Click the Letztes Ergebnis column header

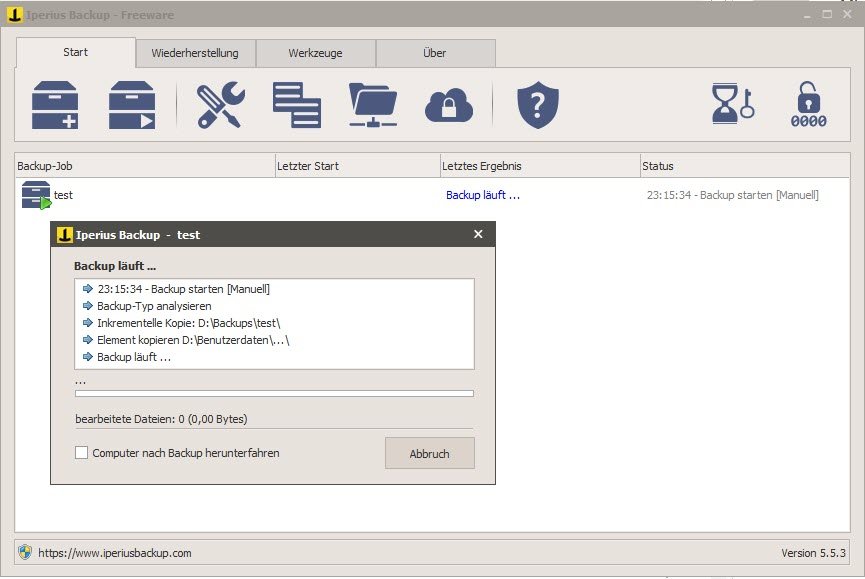click(539, 166)
